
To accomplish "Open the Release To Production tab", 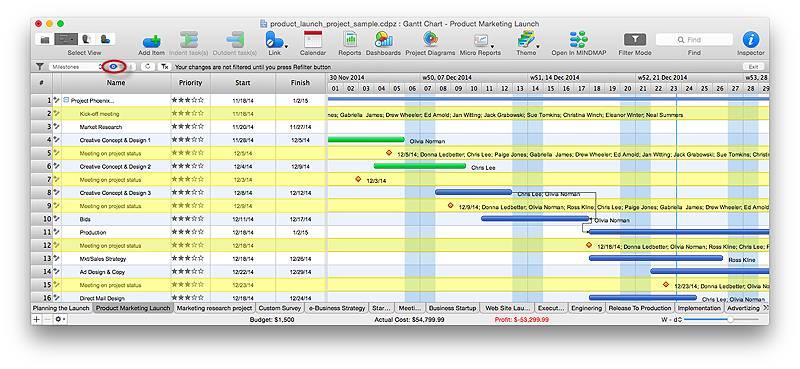I will [x=640, y=308].
